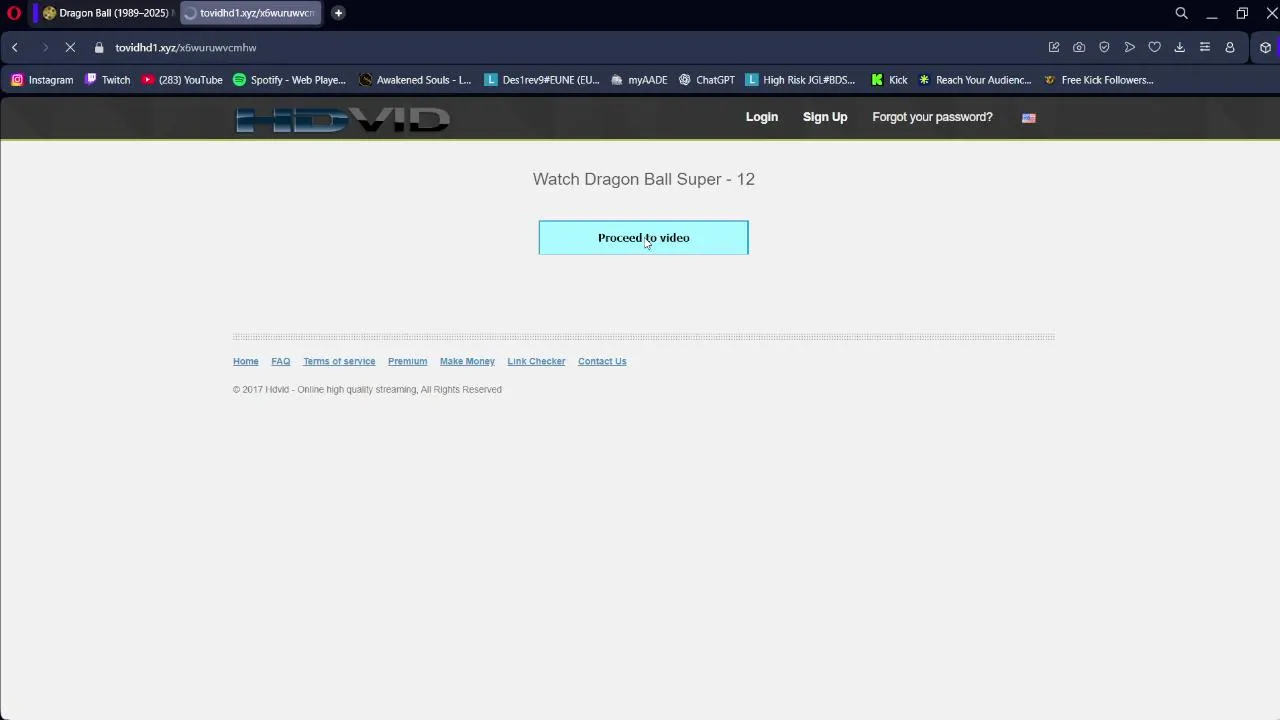Go forward with the forward arrow

click(45, 47)
